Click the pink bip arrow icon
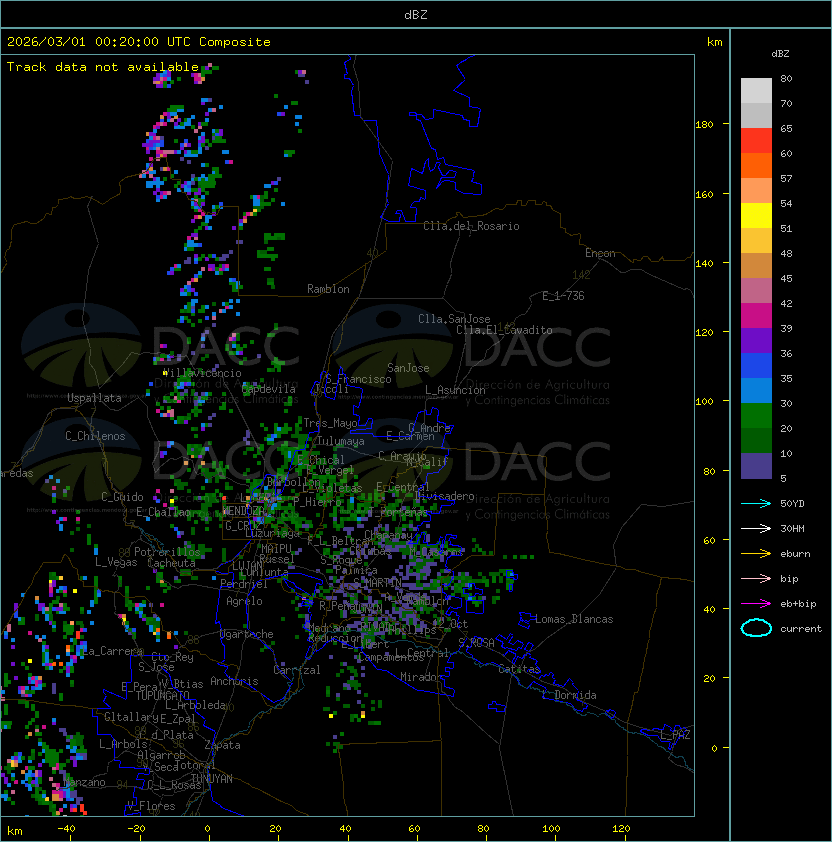This screenshot has width=832, height=842. pos(756,578)
